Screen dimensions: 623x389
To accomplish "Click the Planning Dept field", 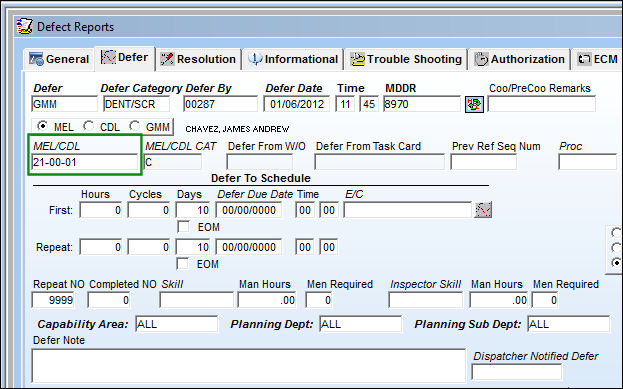I will pyautogui.click(x=360, y=324).
